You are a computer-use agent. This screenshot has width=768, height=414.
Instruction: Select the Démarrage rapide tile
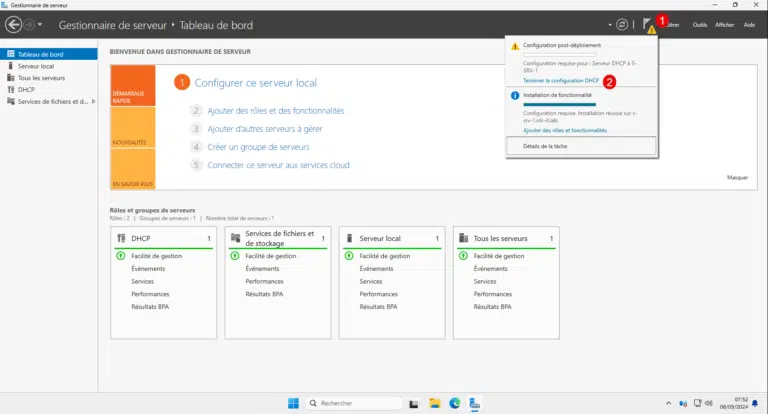(133, 86)
